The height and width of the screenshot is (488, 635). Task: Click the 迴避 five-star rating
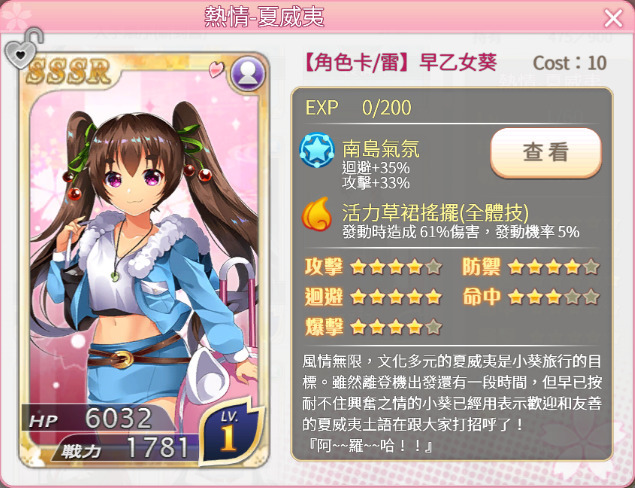coord(396,297)
